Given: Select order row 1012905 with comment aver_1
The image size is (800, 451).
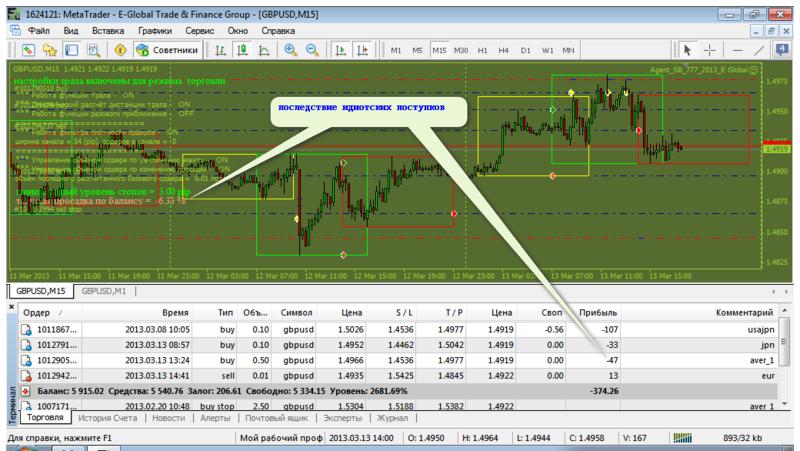Looking at the screenshot, I should 398,360.
